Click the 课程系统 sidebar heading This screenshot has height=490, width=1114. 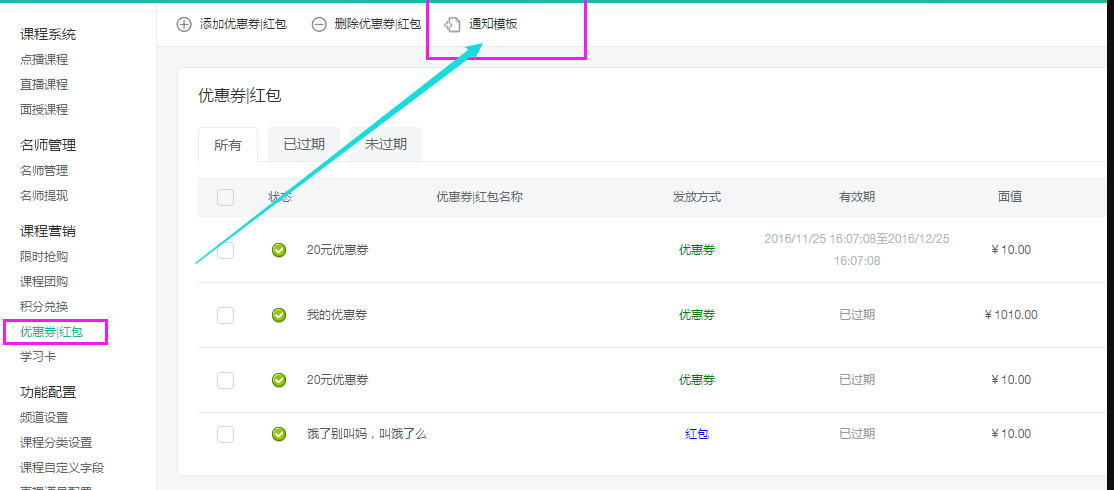(x=48, y=34)
